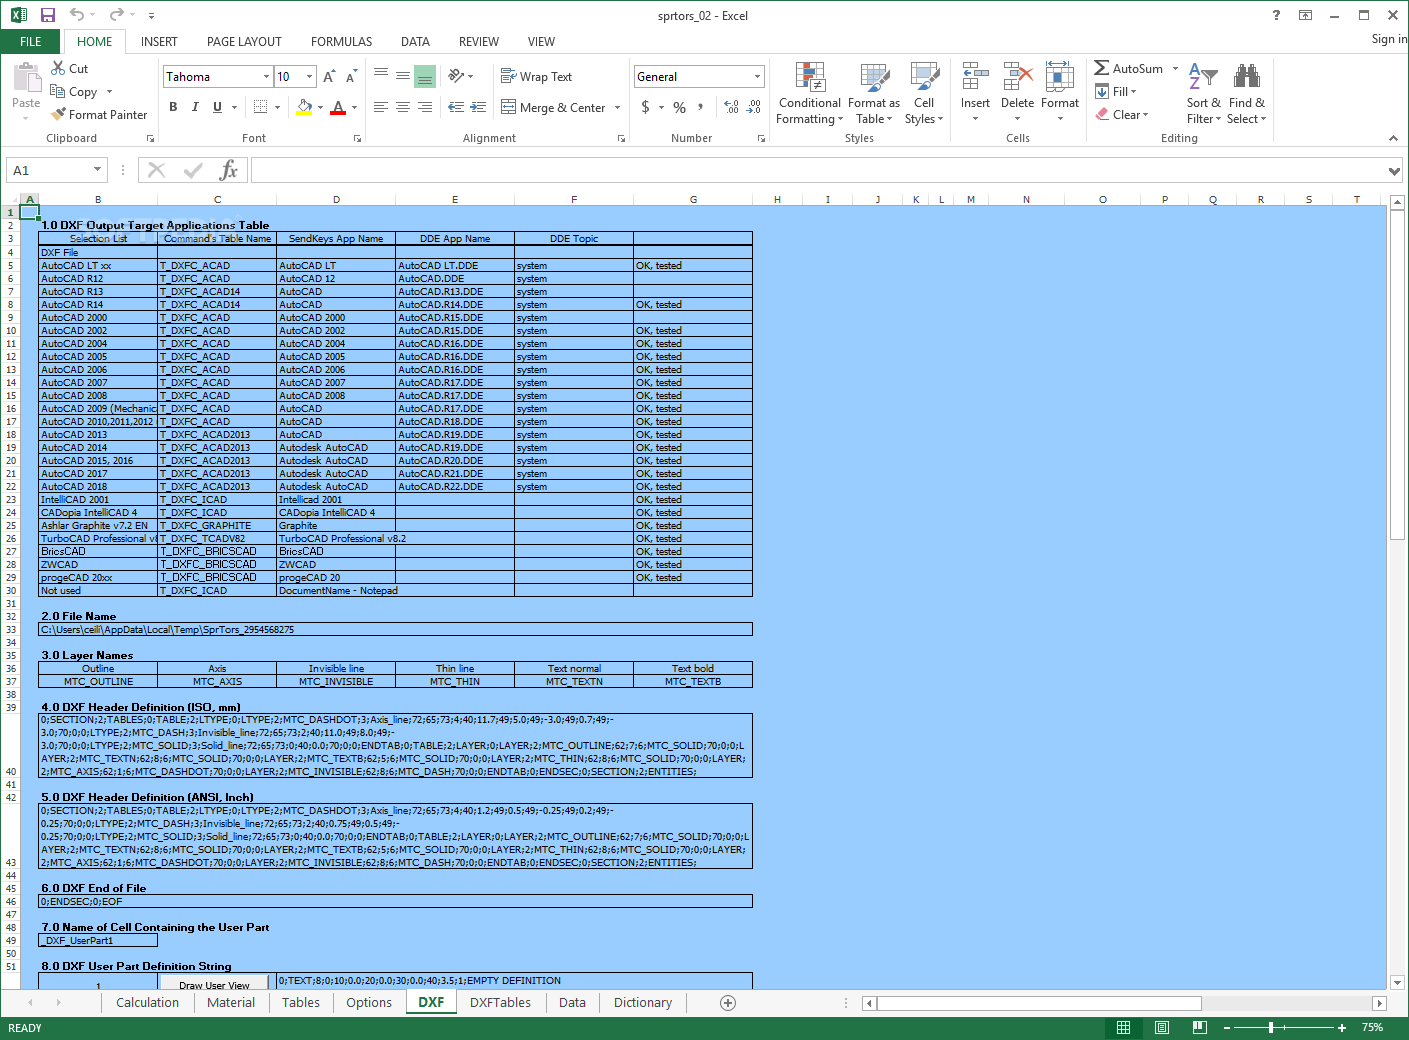This screenshot has height=1040, width=1409.
Task: Switch to Page Layout view in status bar
Action: coord(1162,1027)
